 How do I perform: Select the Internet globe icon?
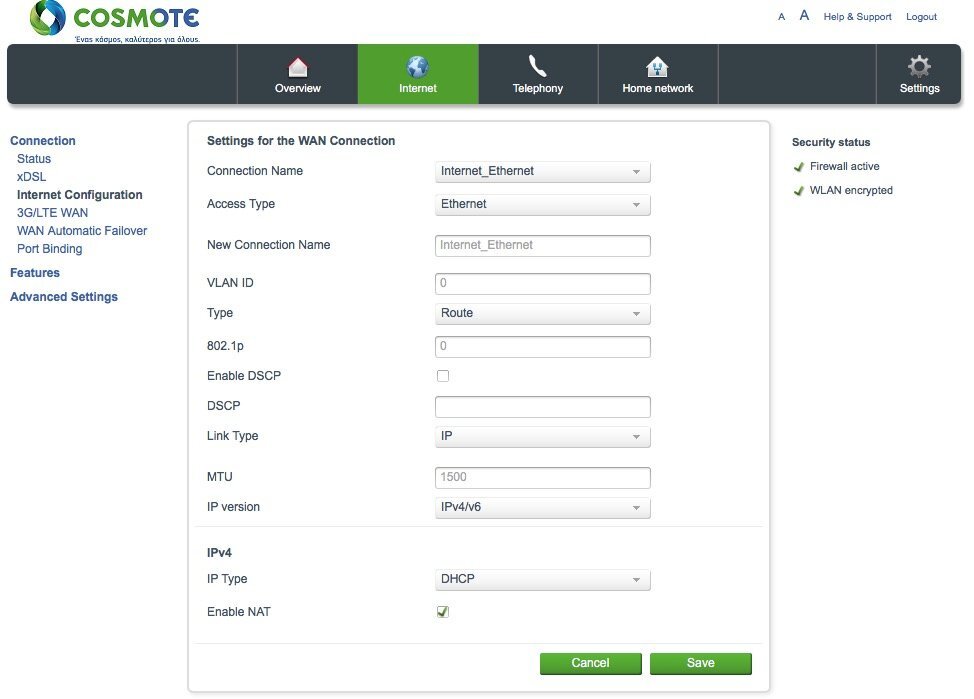click(417, 66)
